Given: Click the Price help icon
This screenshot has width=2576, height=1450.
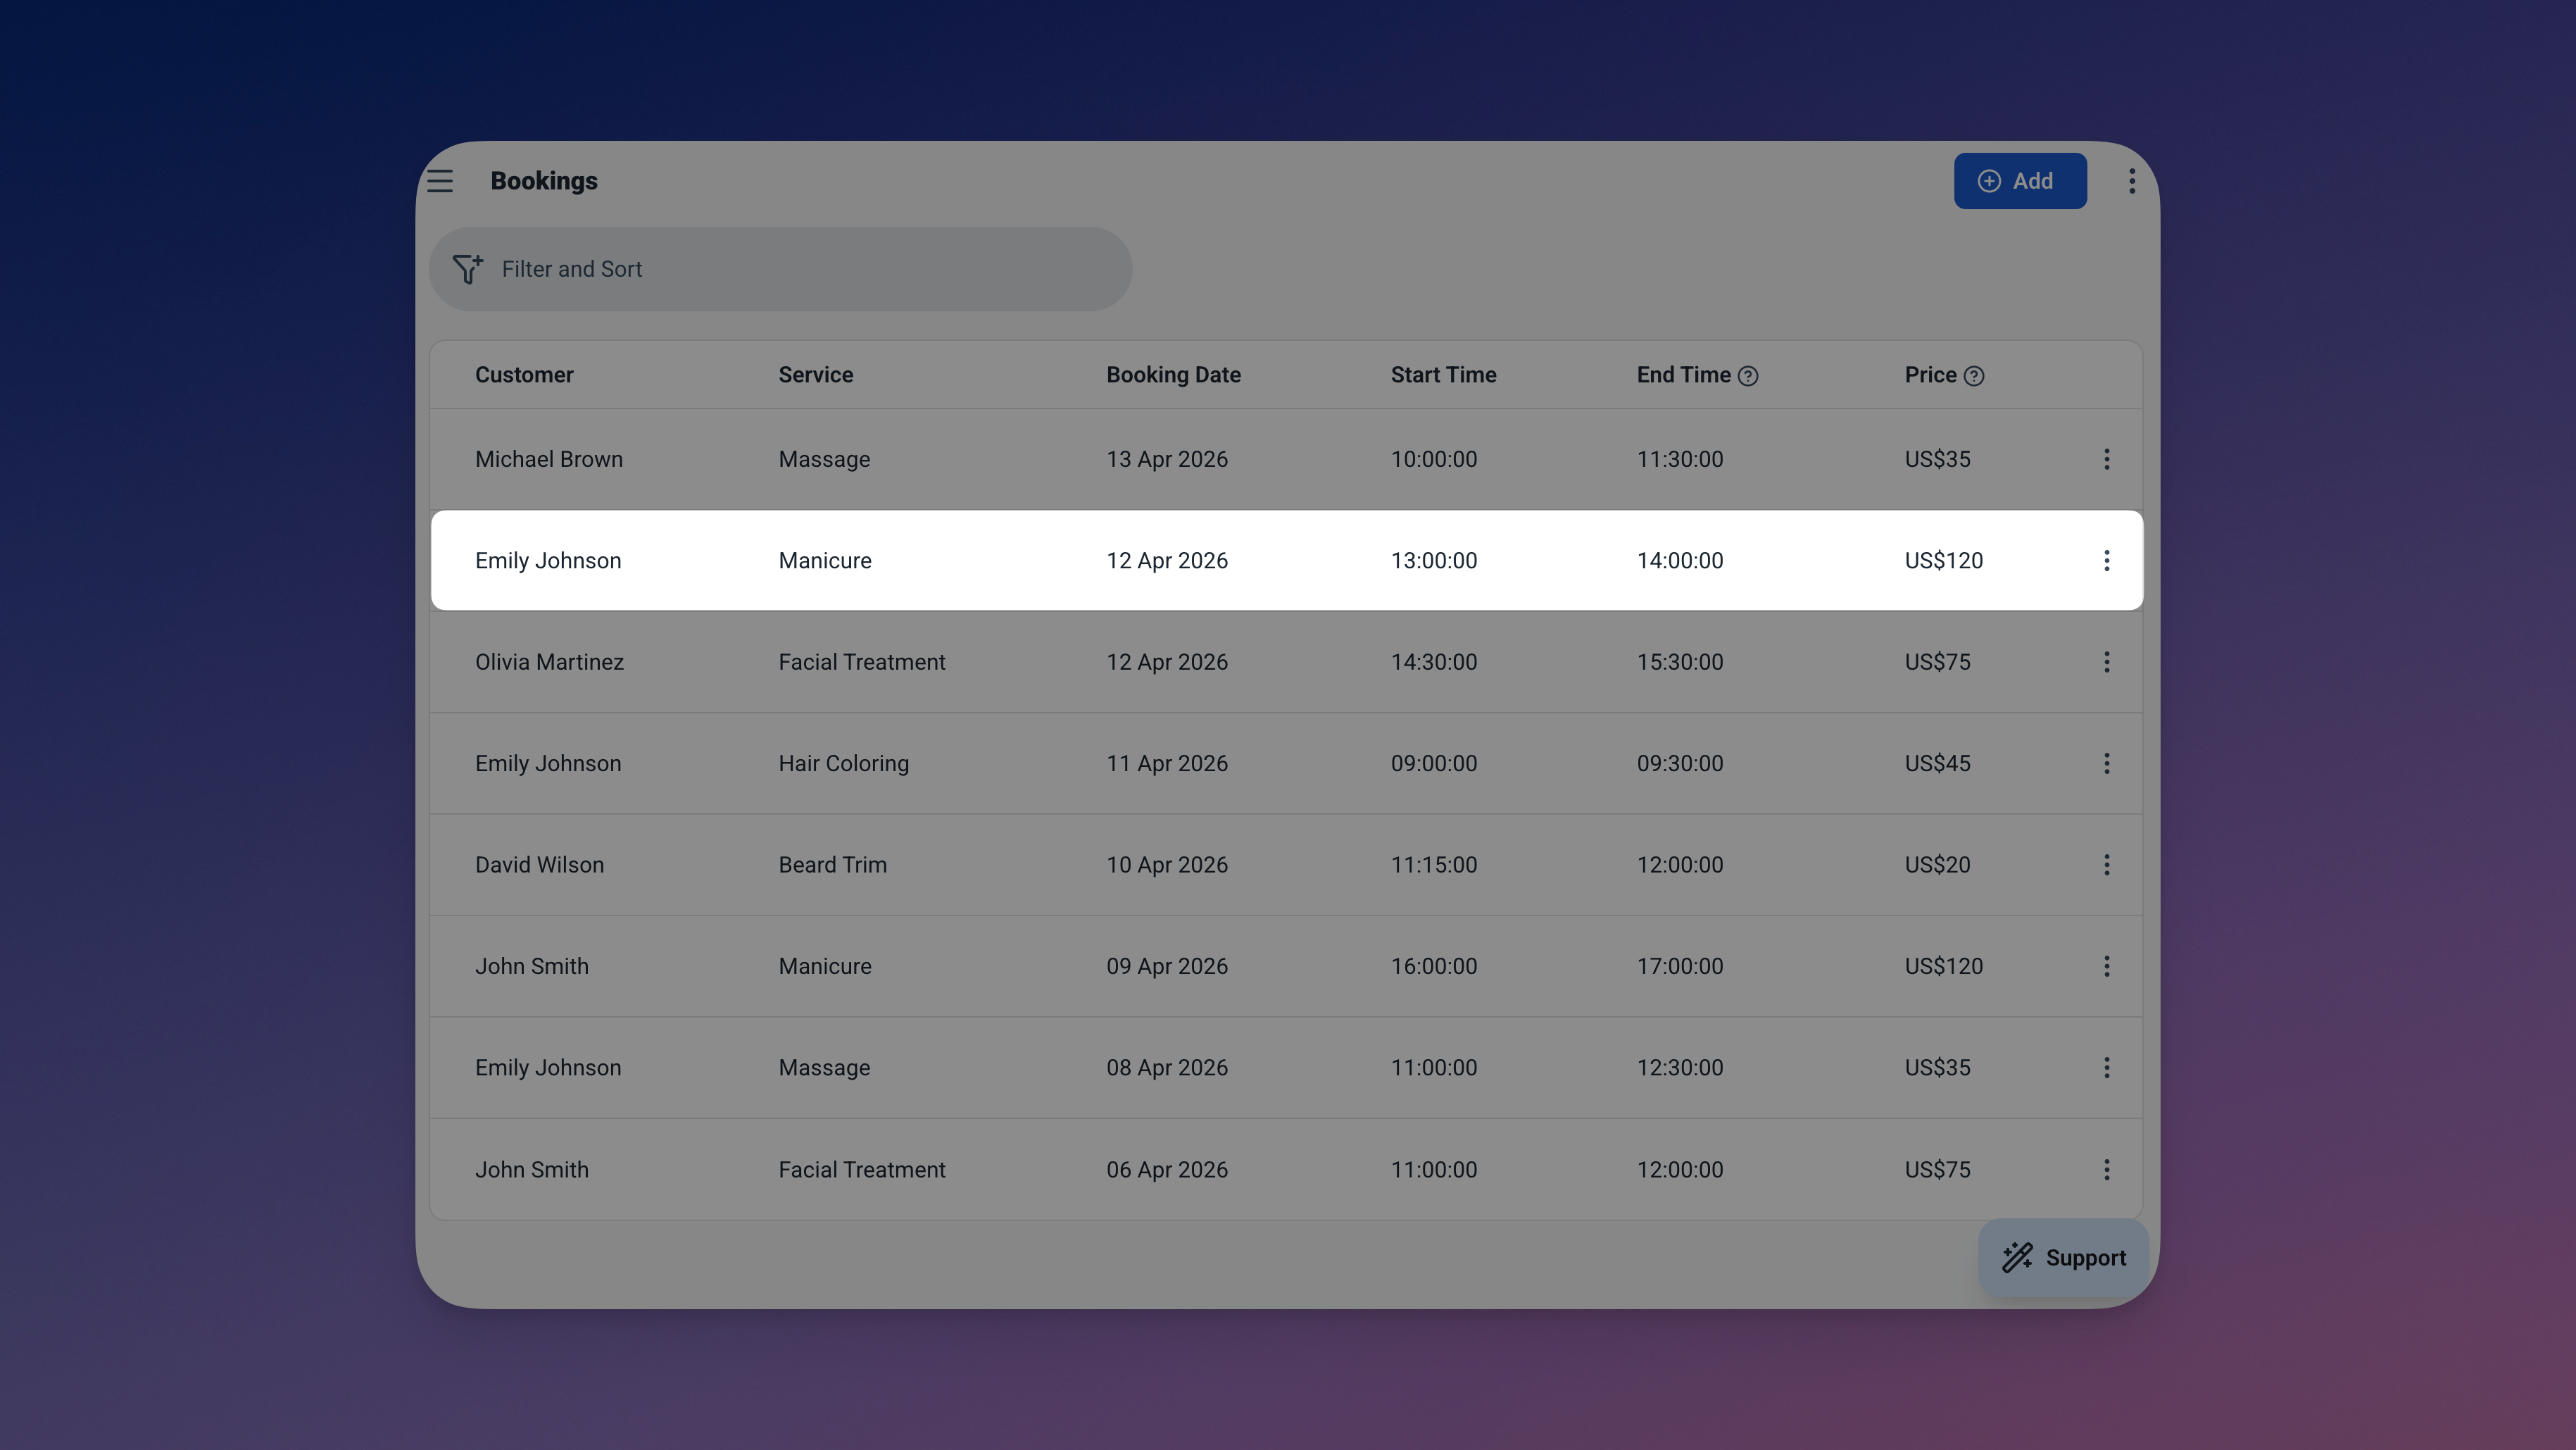Looking at the screenshot, I should click(x=1973, y=376).
